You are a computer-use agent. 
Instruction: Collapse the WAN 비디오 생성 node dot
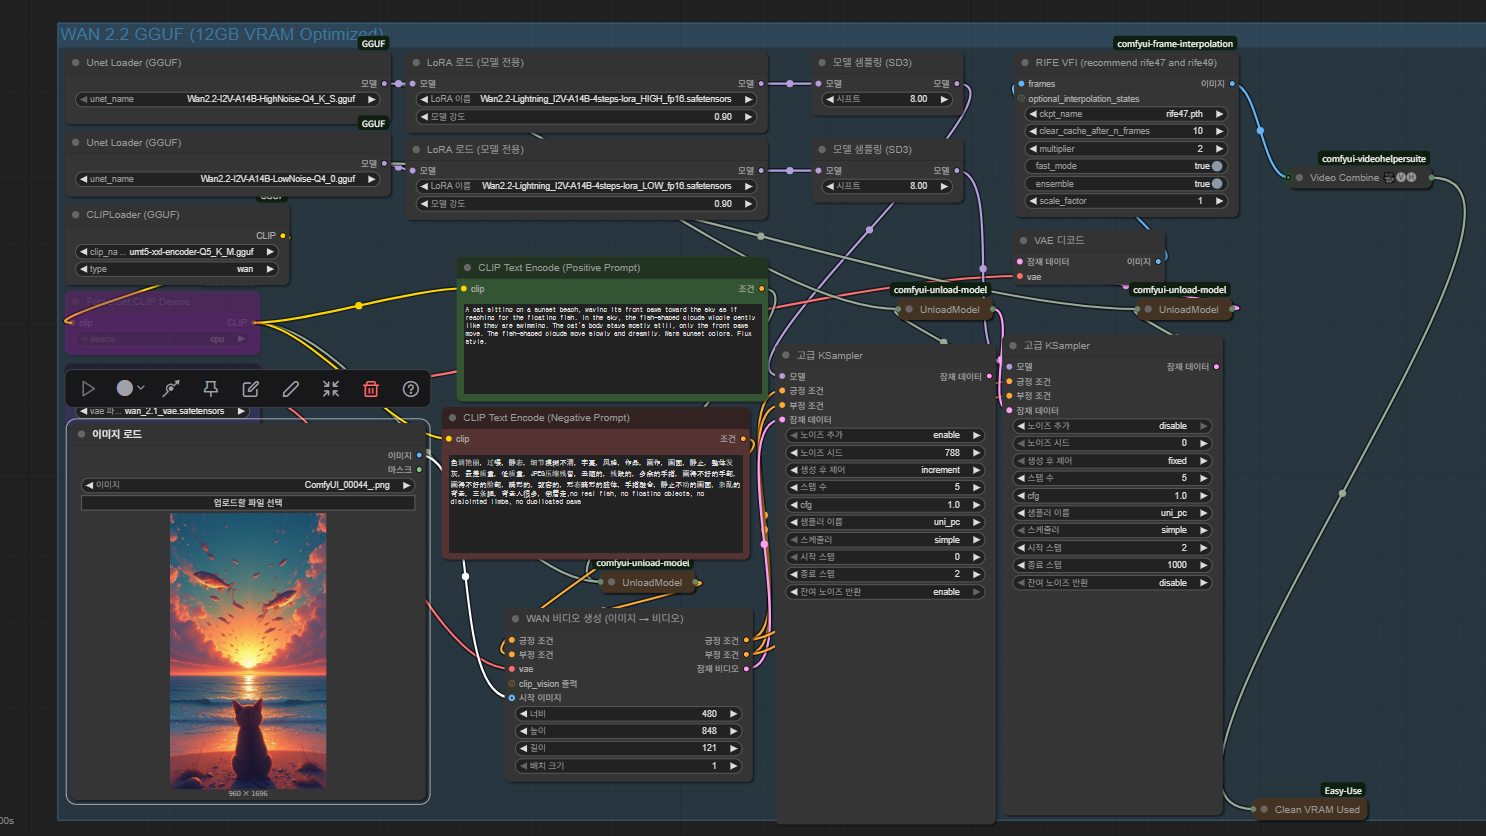(x=516, y=618)
